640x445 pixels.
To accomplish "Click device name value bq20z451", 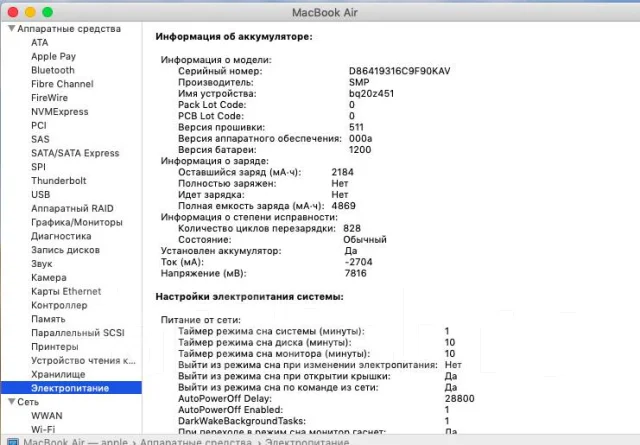I will pos(371,94).
